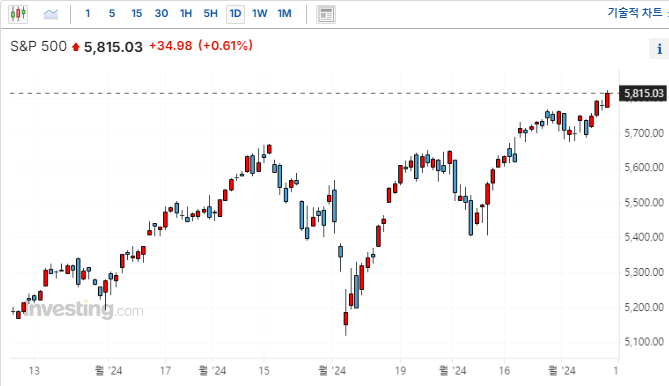Select the candlestick chart type icon

[18, 14]
